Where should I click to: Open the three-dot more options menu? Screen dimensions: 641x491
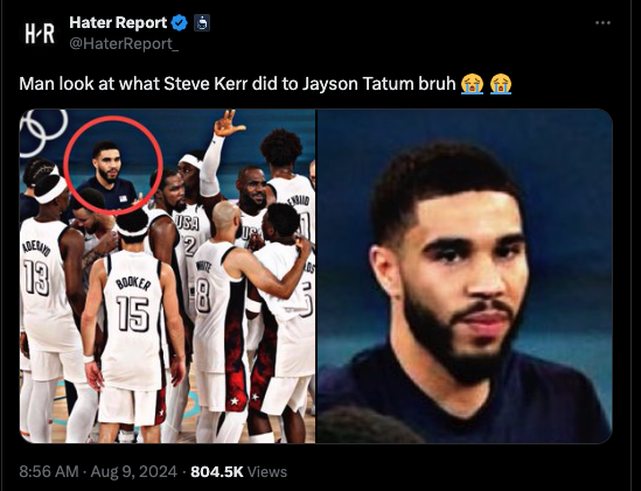tap(603, 23)
